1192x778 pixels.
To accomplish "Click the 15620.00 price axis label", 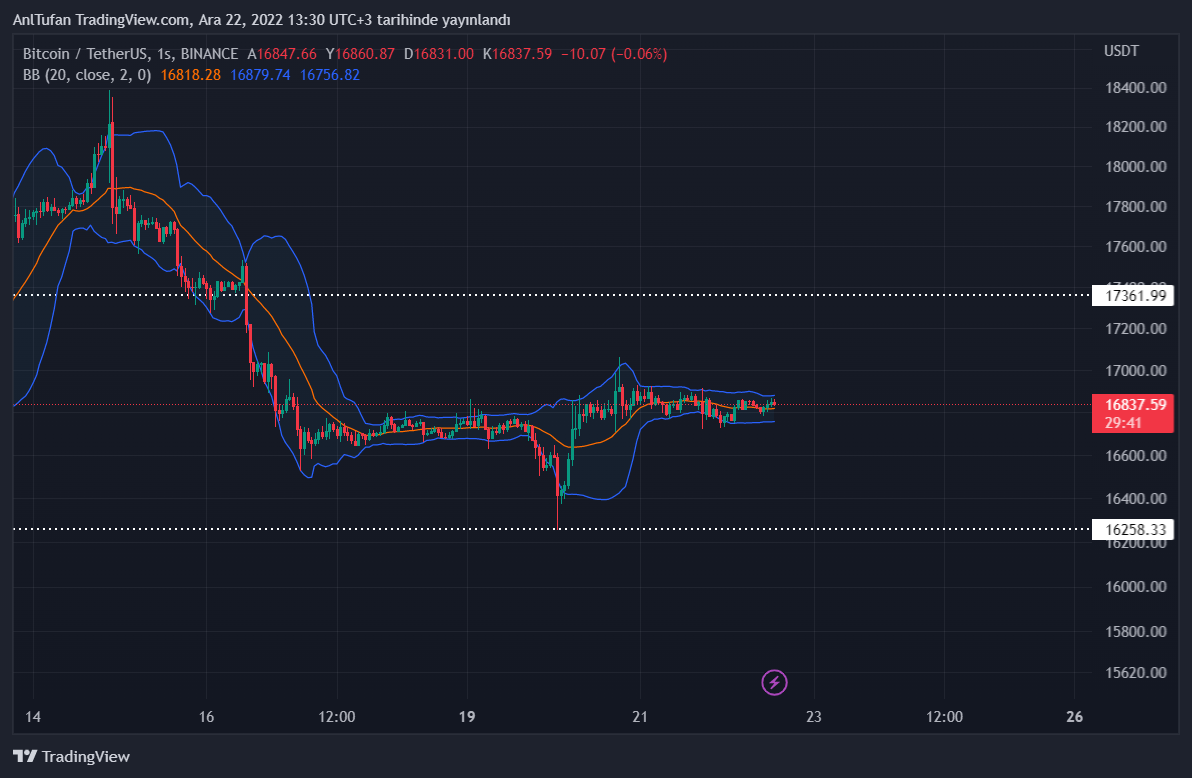I will (1135, 672).
